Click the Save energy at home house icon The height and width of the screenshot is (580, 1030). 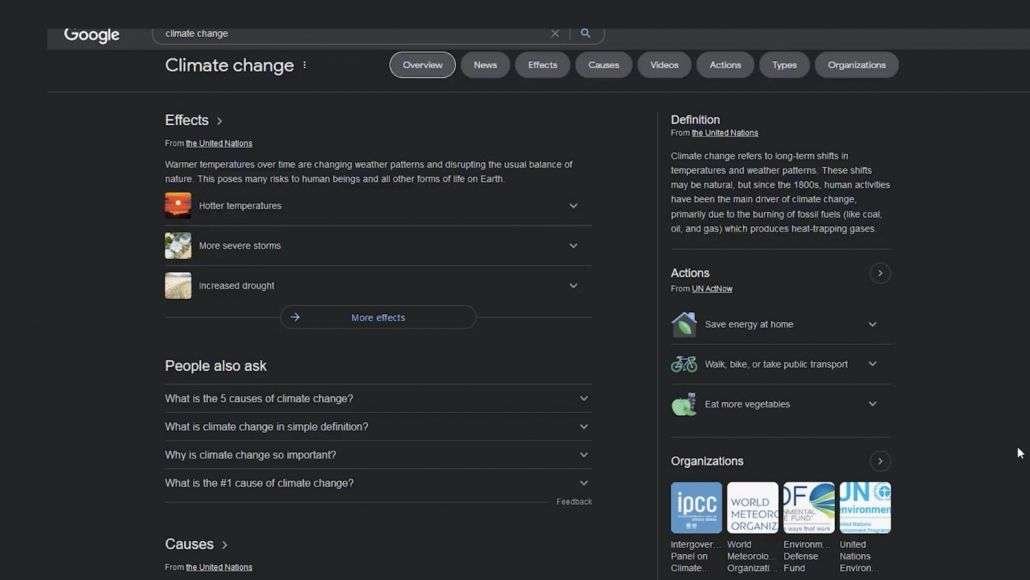(684, 324)
